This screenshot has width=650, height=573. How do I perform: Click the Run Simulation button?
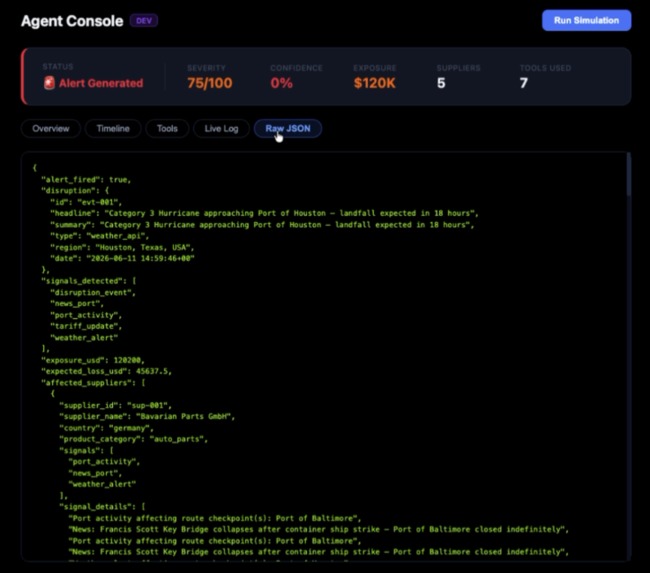coord(586,20)
